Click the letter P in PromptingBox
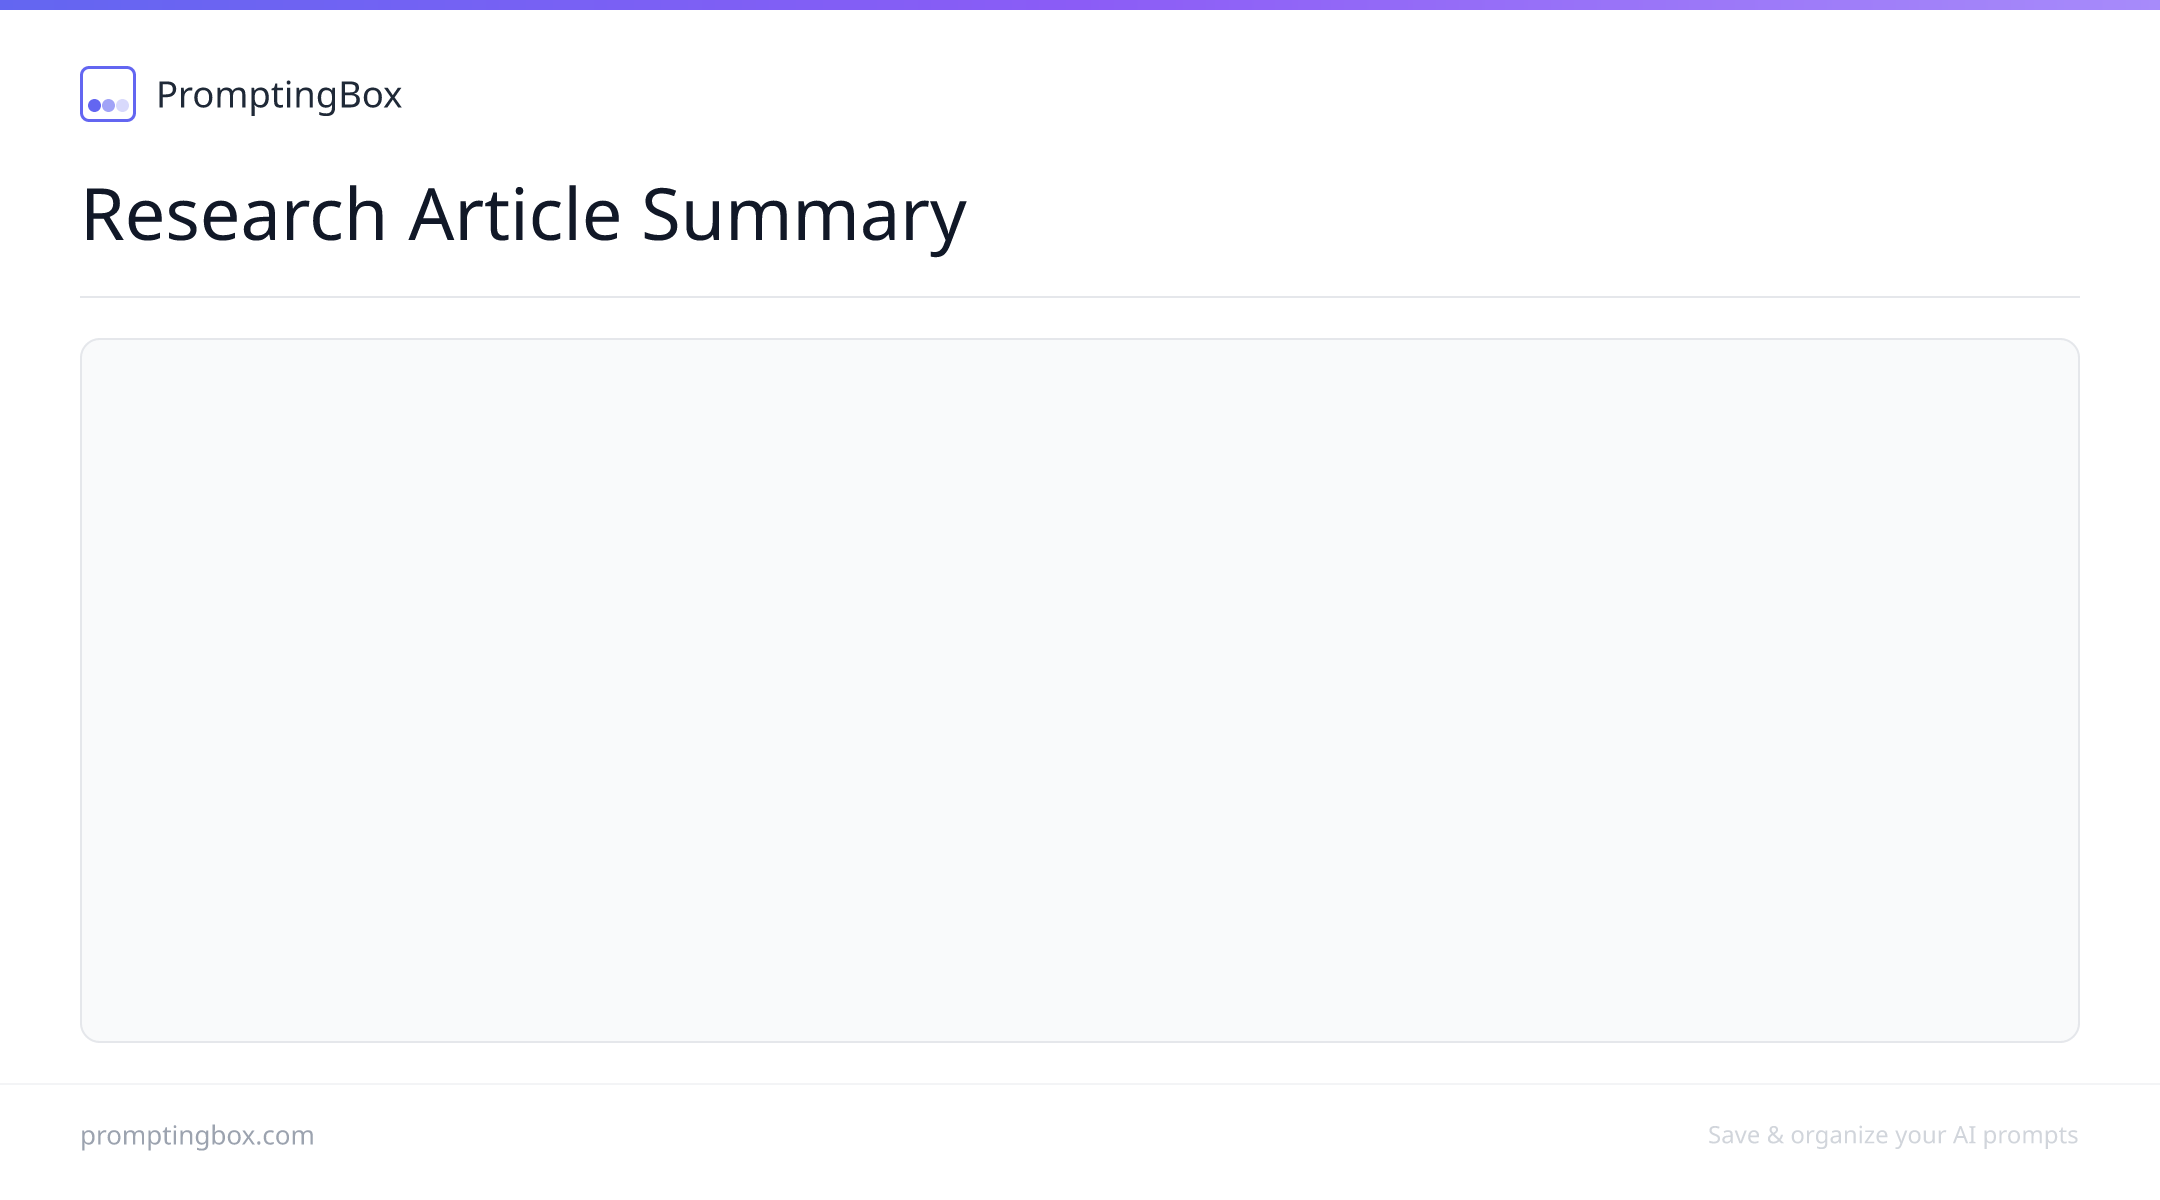 pyautogui.click(x=168, y=94)
